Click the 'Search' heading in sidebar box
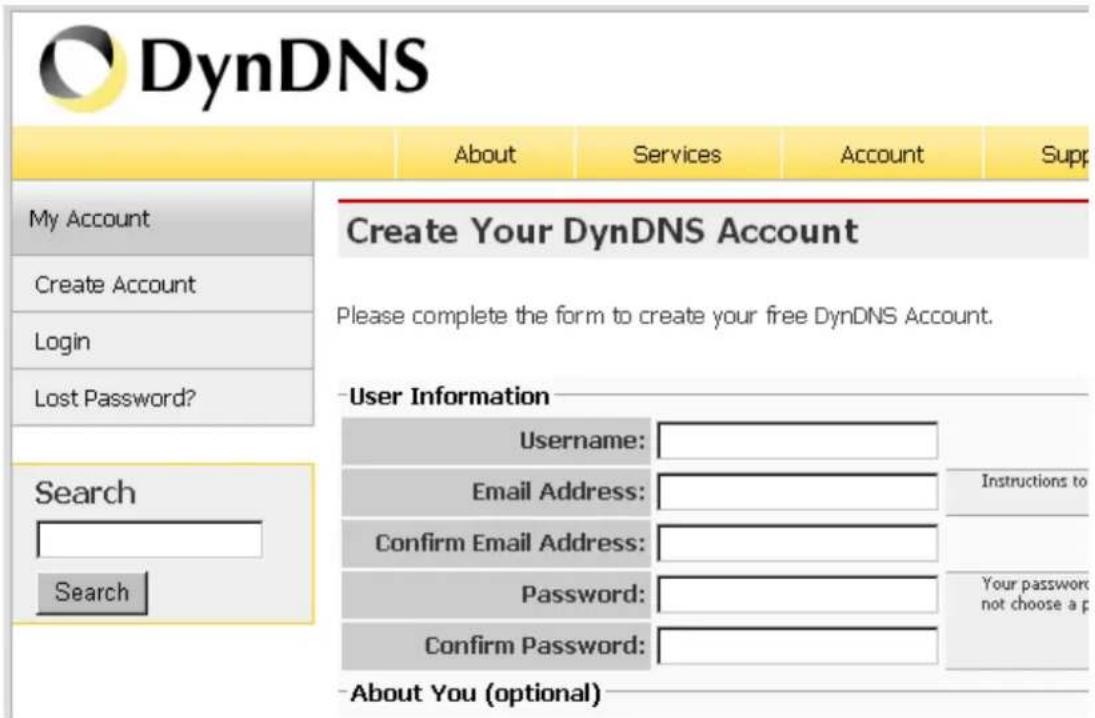This screenshot has width=1095, height=718. [85, 493]
